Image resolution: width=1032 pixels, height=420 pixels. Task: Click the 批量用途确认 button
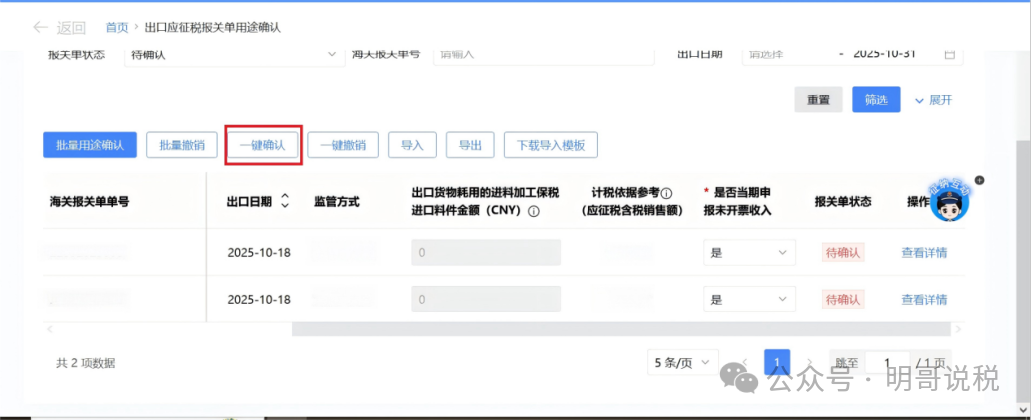90,145
